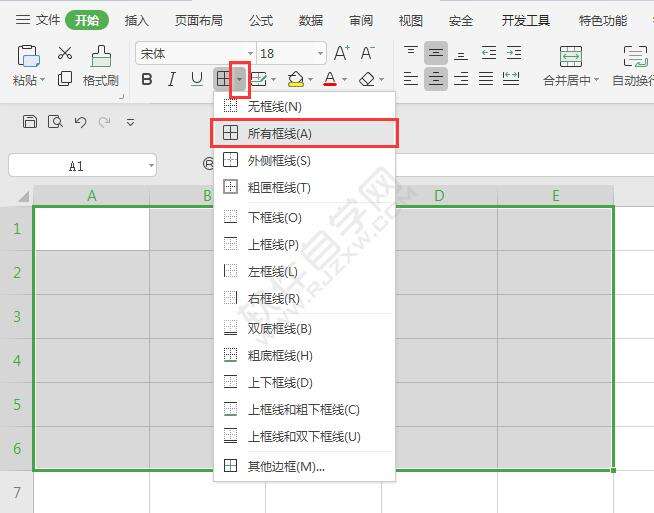Open the font color dropdown arrow

pyautogui.click(x=344, y=79)
